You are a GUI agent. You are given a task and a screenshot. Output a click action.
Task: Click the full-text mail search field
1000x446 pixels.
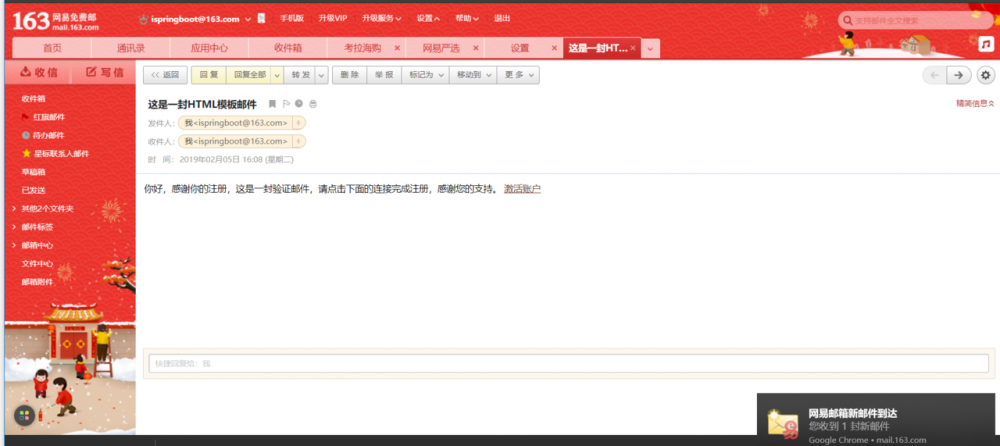point(918,20)
